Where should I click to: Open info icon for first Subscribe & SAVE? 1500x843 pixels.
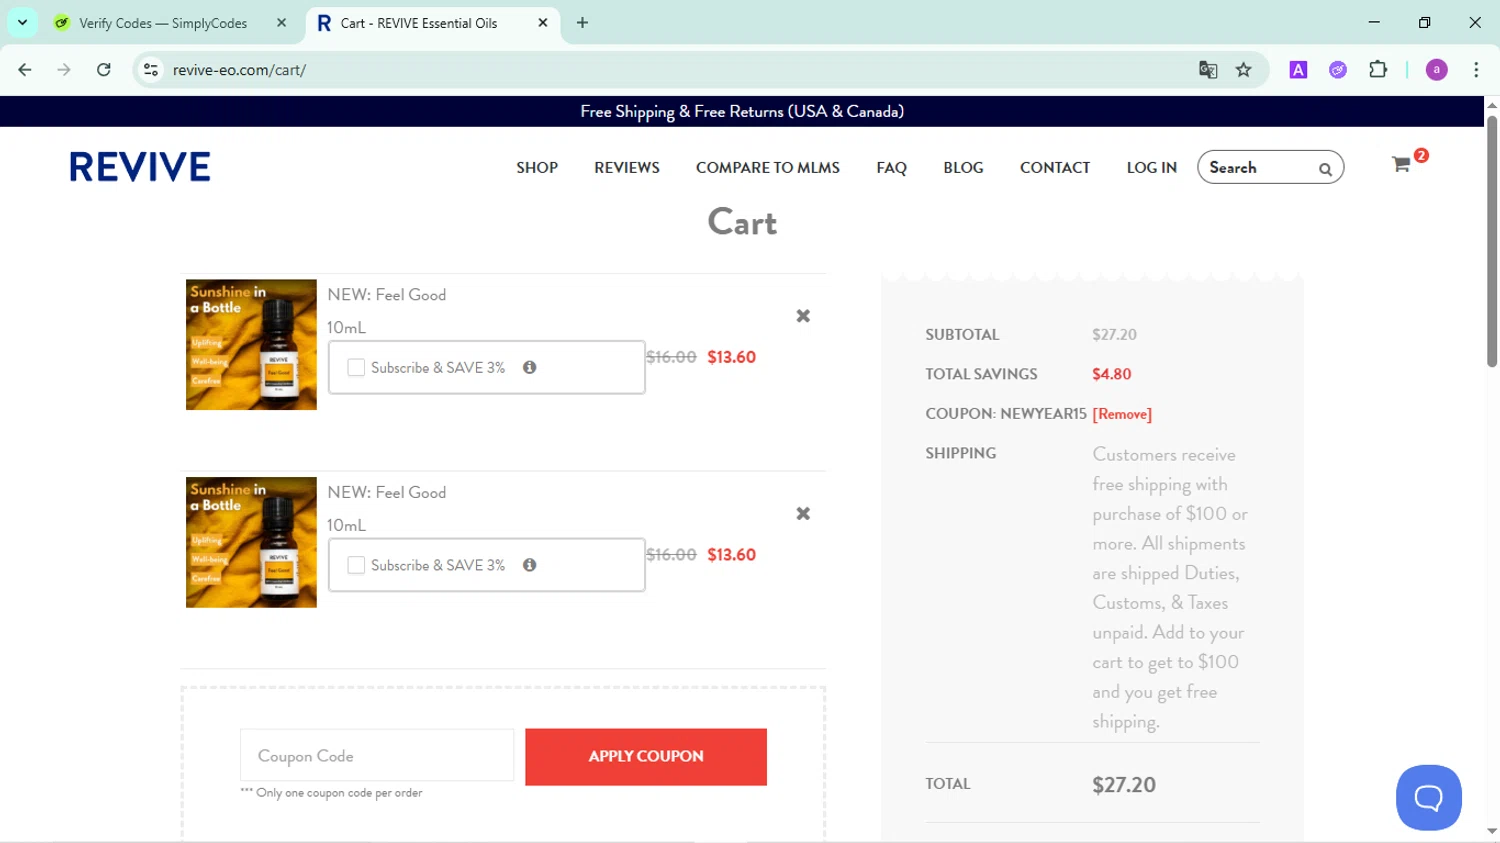pyautogui.click(x=530, y=367)
